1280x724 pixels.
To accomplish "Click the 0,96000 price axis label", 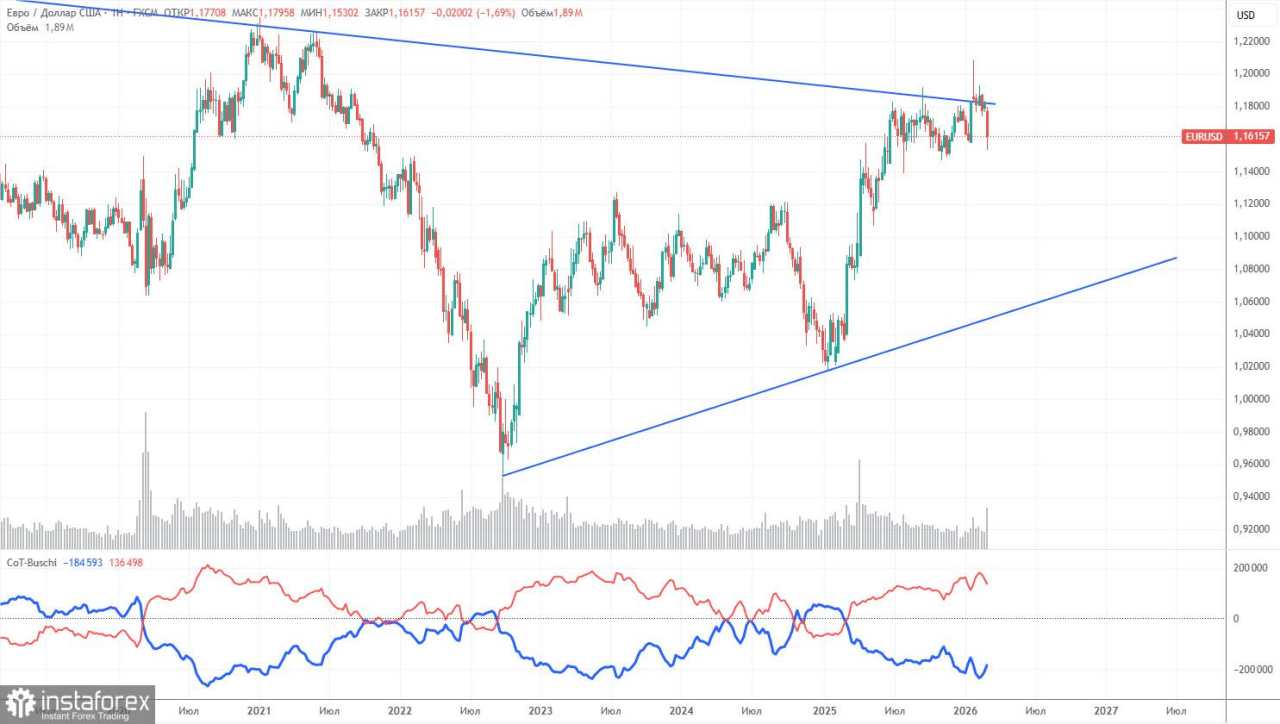I will [1254, 464].
